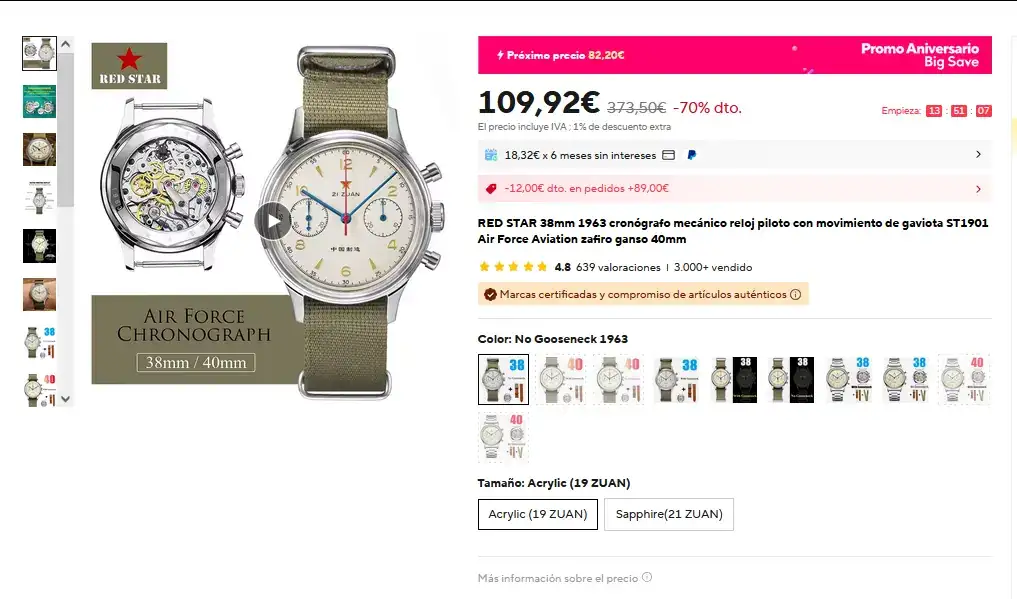This screenshot has height=599, width=1017.
Task: Click the five-star rating icons
Action: [x=513, y=267]
